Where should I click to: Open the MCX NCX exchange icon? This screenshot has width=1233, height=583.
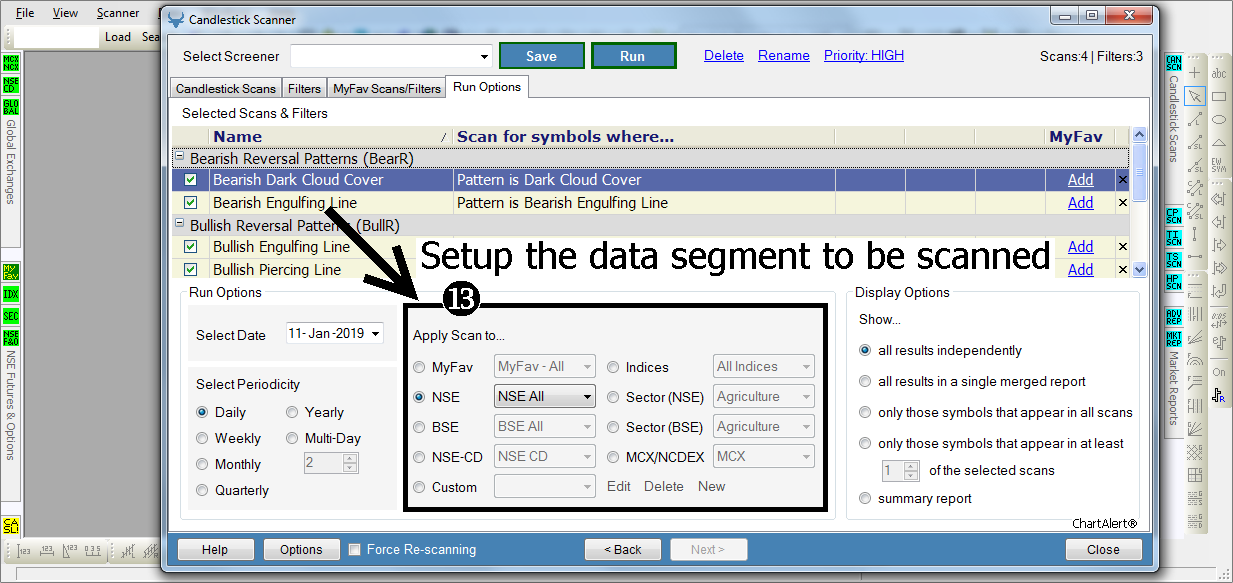(11, 62)
